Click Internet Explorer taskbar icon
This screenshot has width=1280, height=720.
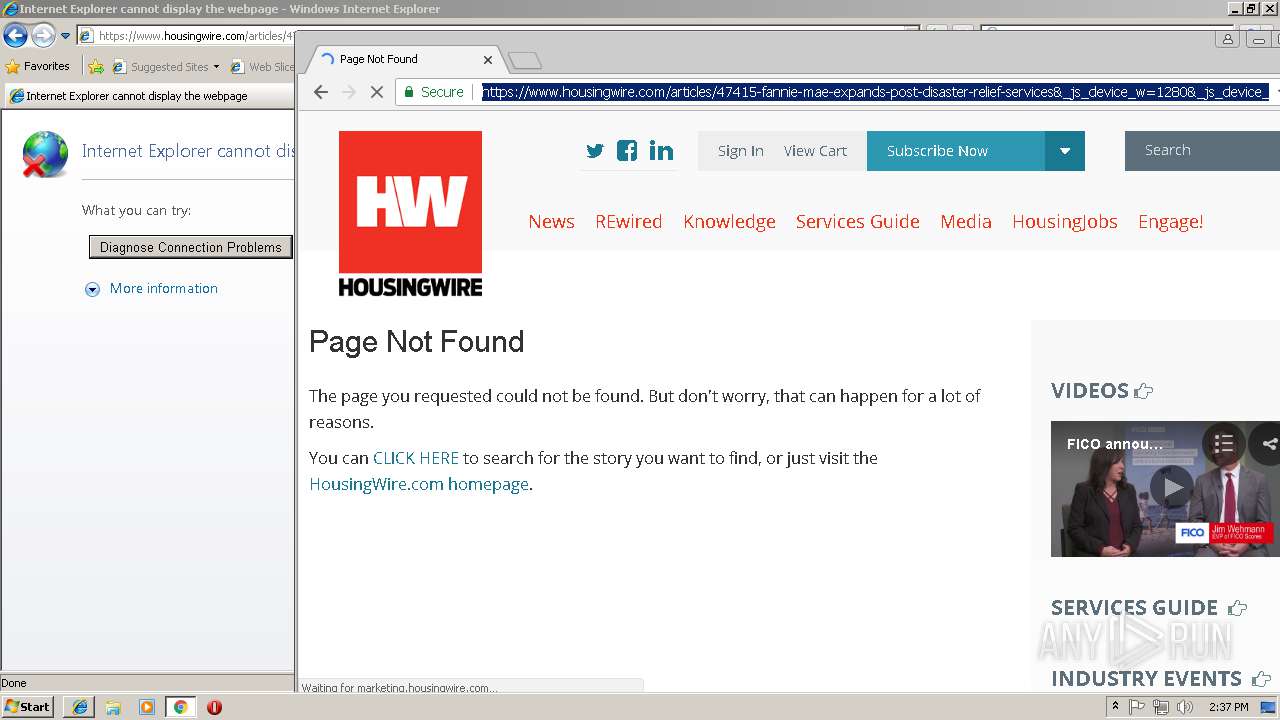pyautogui.click(x=79, y=707)
